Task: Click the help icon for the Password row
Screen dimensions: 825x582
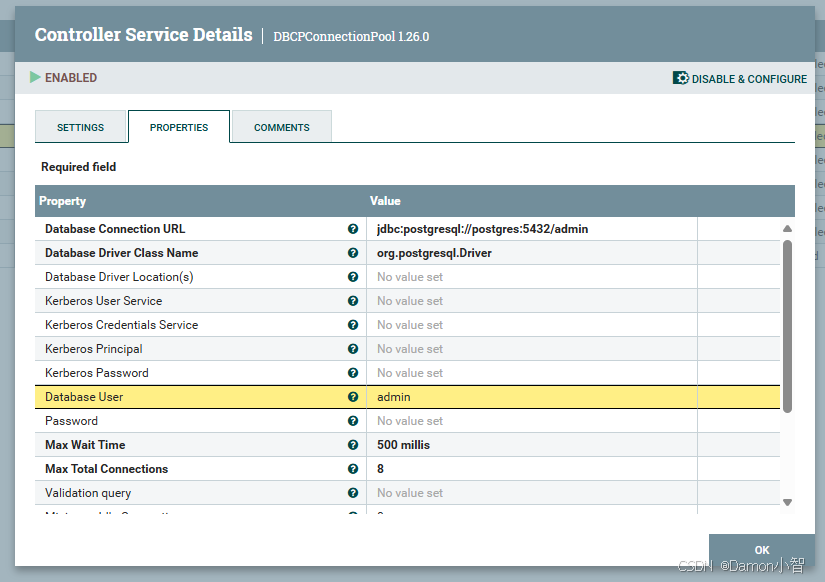Action: [353, 421]
